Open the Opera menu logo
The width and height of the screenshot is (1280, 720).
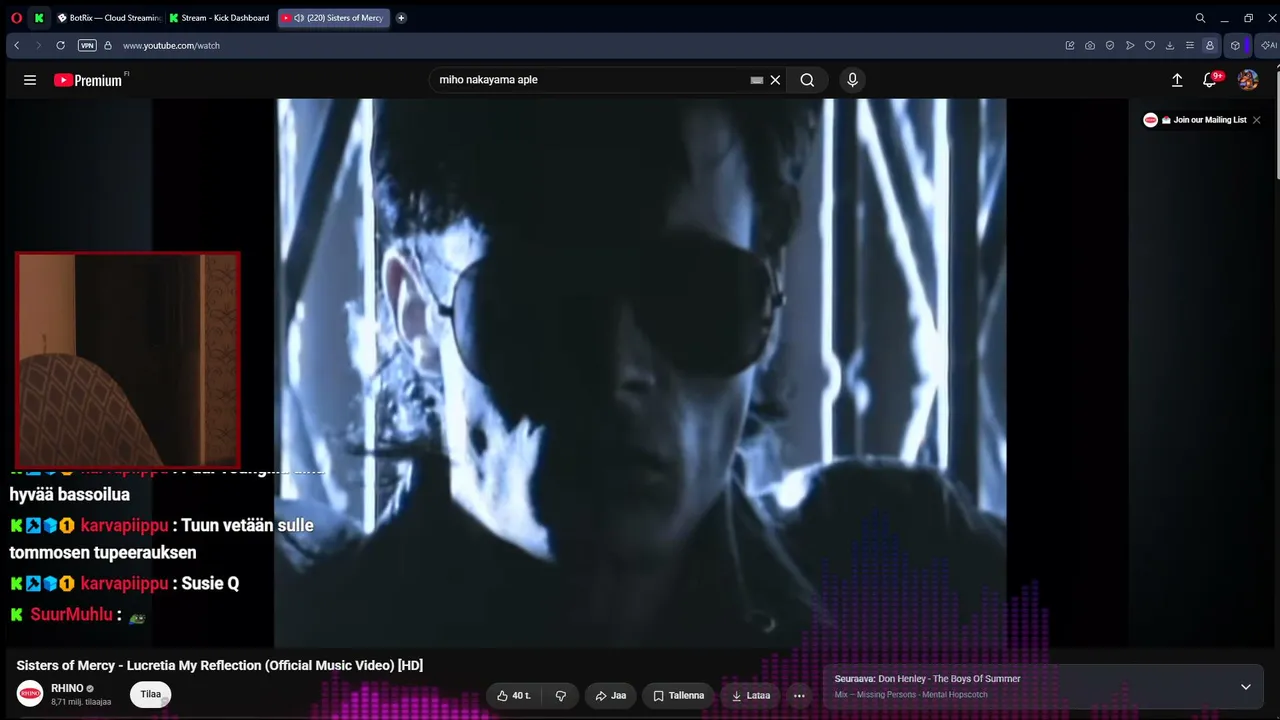coord(16,18)
